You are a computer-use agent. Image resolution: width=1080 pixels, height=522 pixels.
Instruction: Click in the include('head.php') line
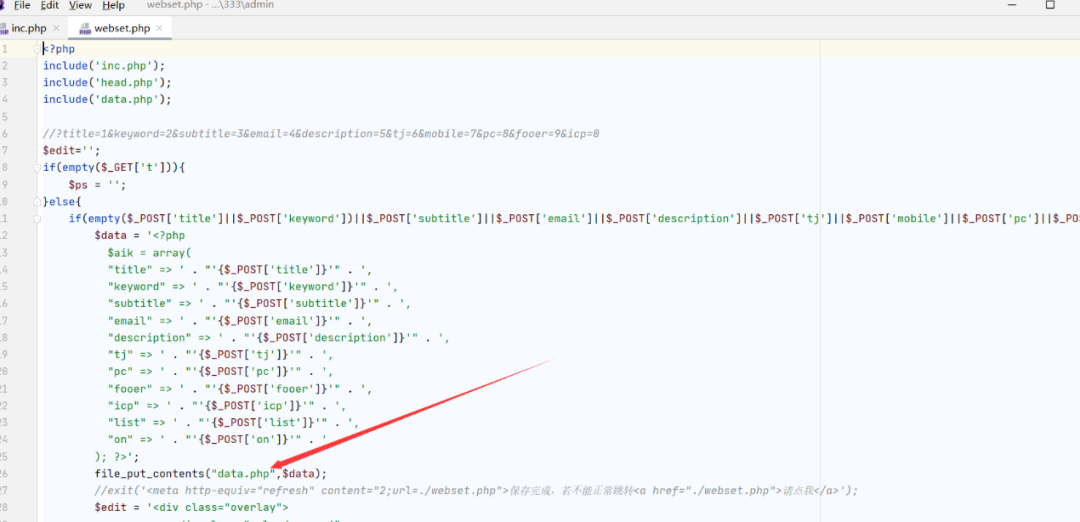tap(107, 83)
